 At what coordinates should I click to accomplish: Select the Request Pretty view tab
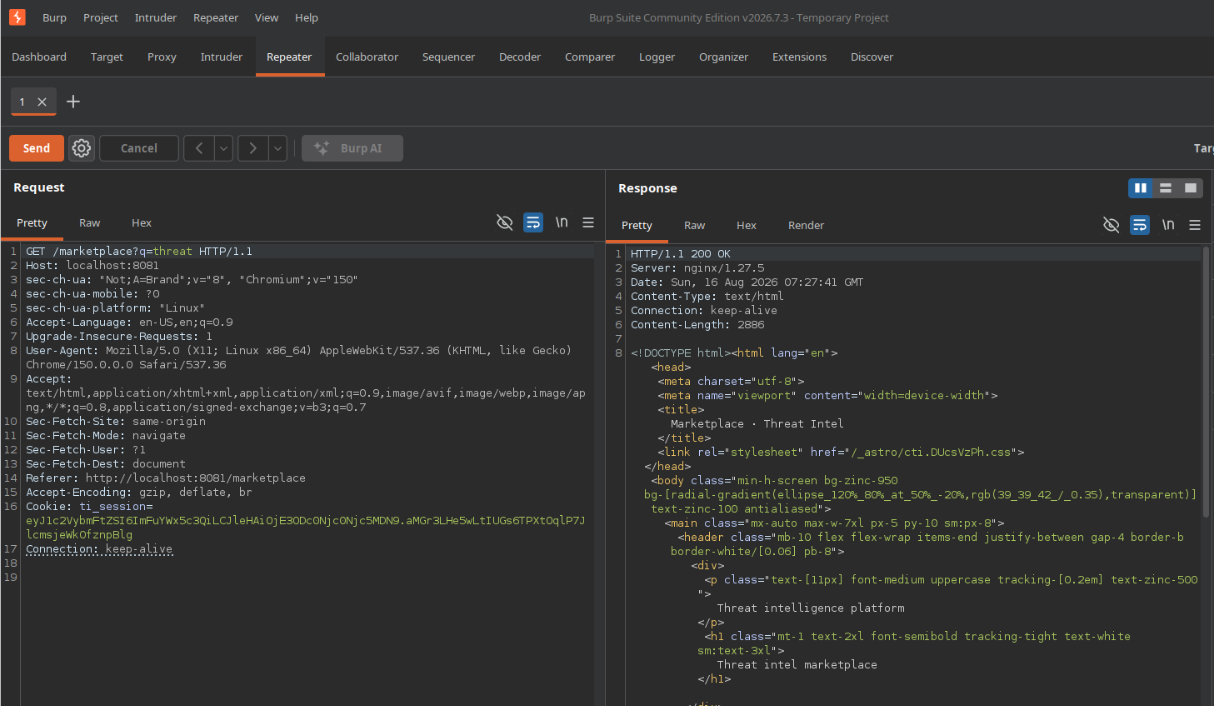32,223
